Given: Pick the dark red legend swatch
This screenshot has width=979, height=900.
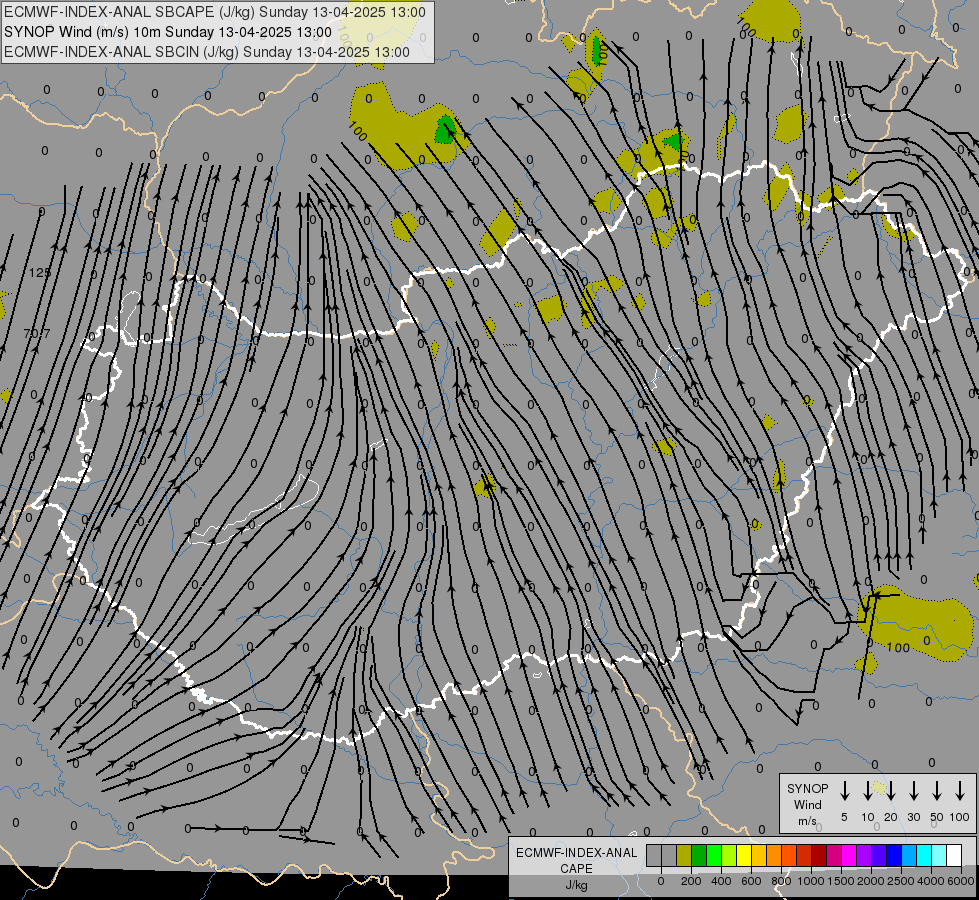Looking at the screenshot, I should click(x=819, y=855).
